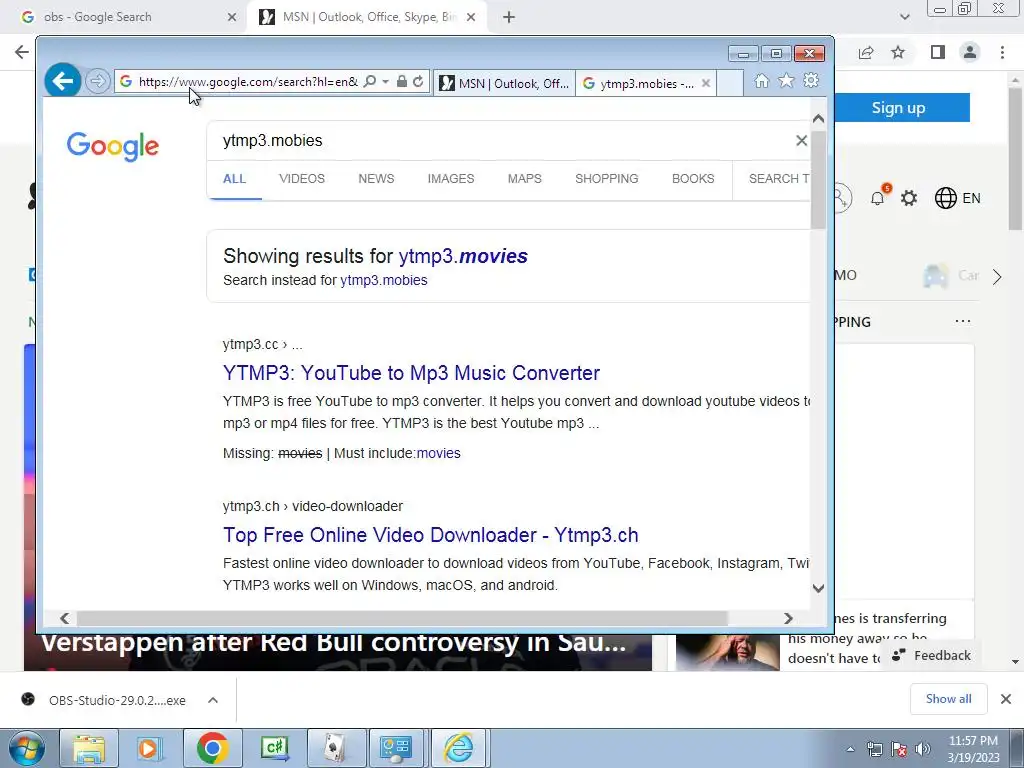Open IE Favorites star icon
The image size is (1024, 768).
click(x=786, y=80)
